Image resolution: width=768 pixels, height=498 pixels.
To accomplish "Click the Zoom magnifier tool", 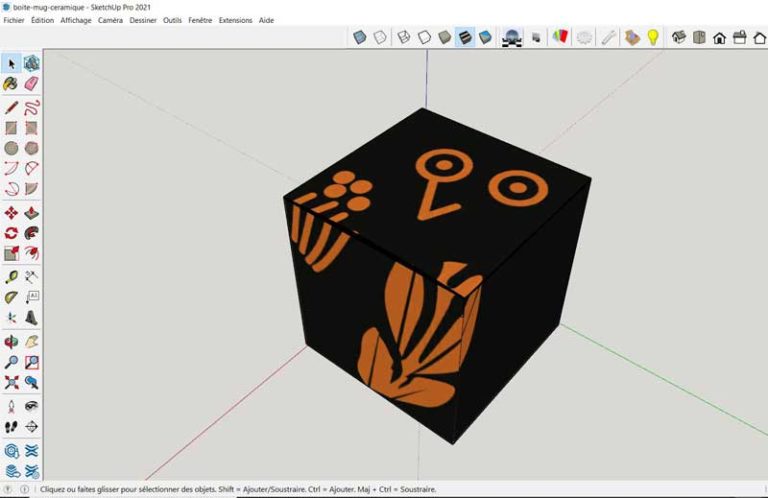I will (x=11, y=362).
